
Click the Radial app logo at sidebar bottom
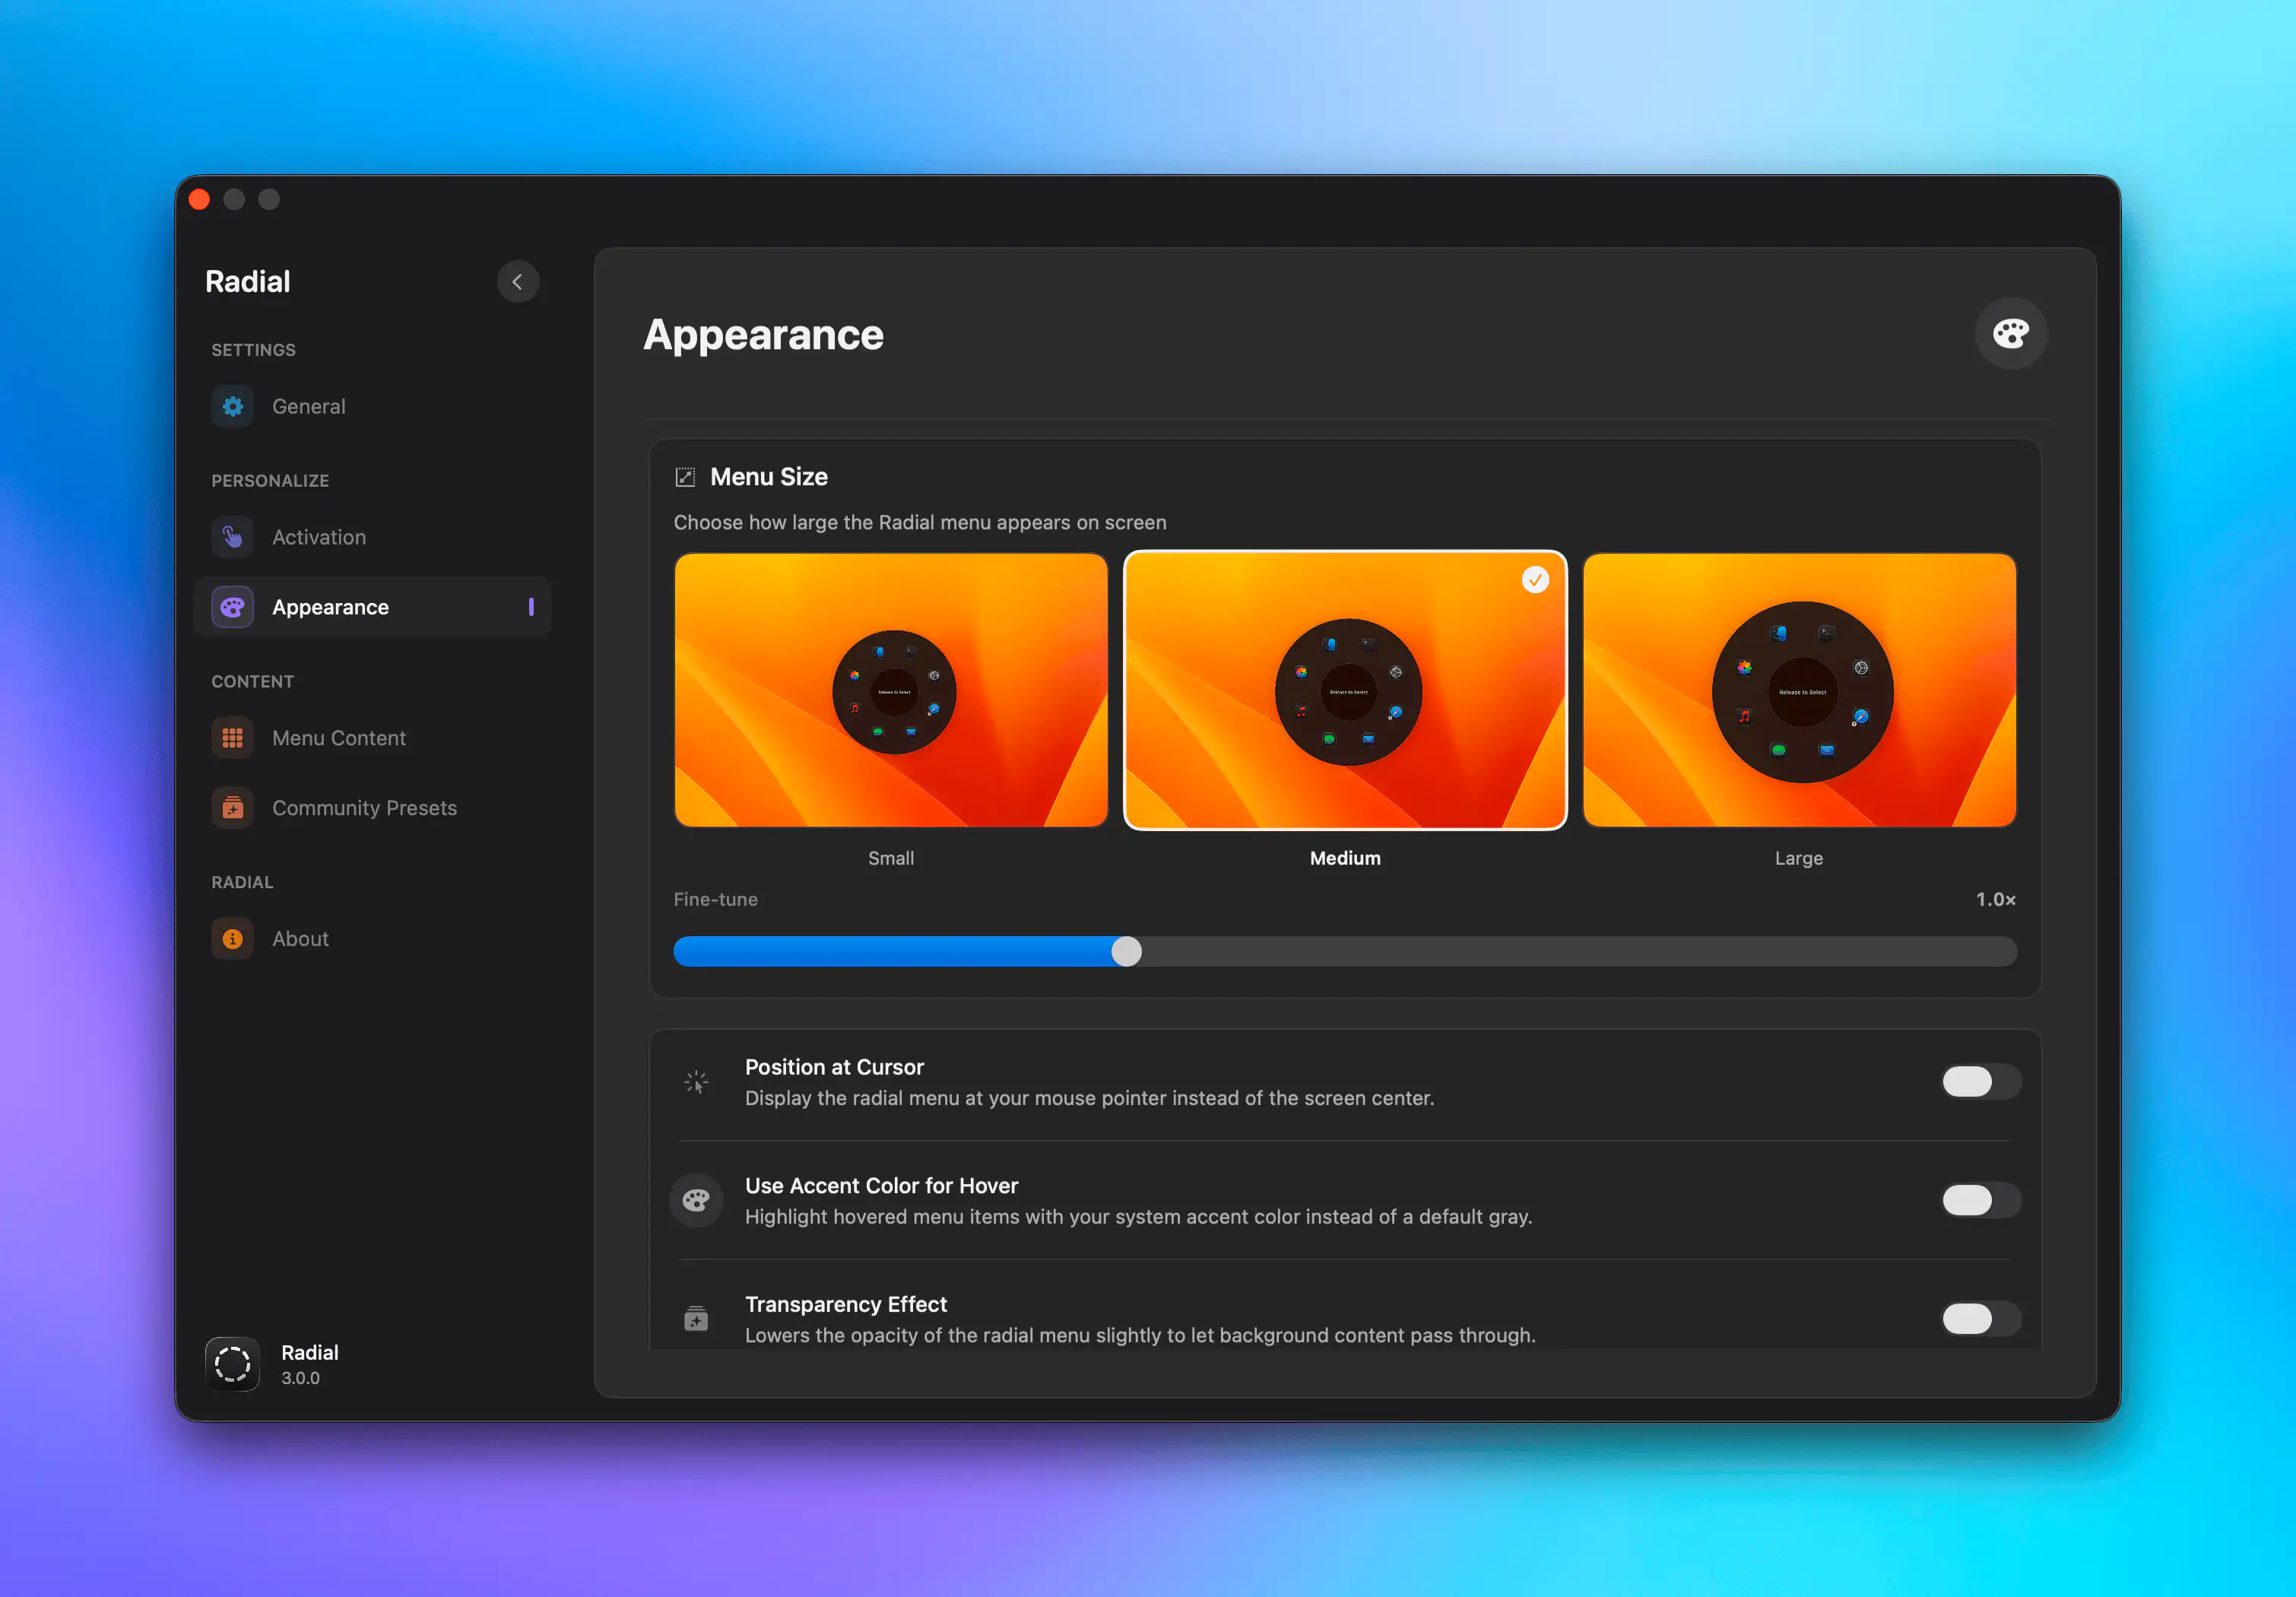click(x=232, y=1364)
